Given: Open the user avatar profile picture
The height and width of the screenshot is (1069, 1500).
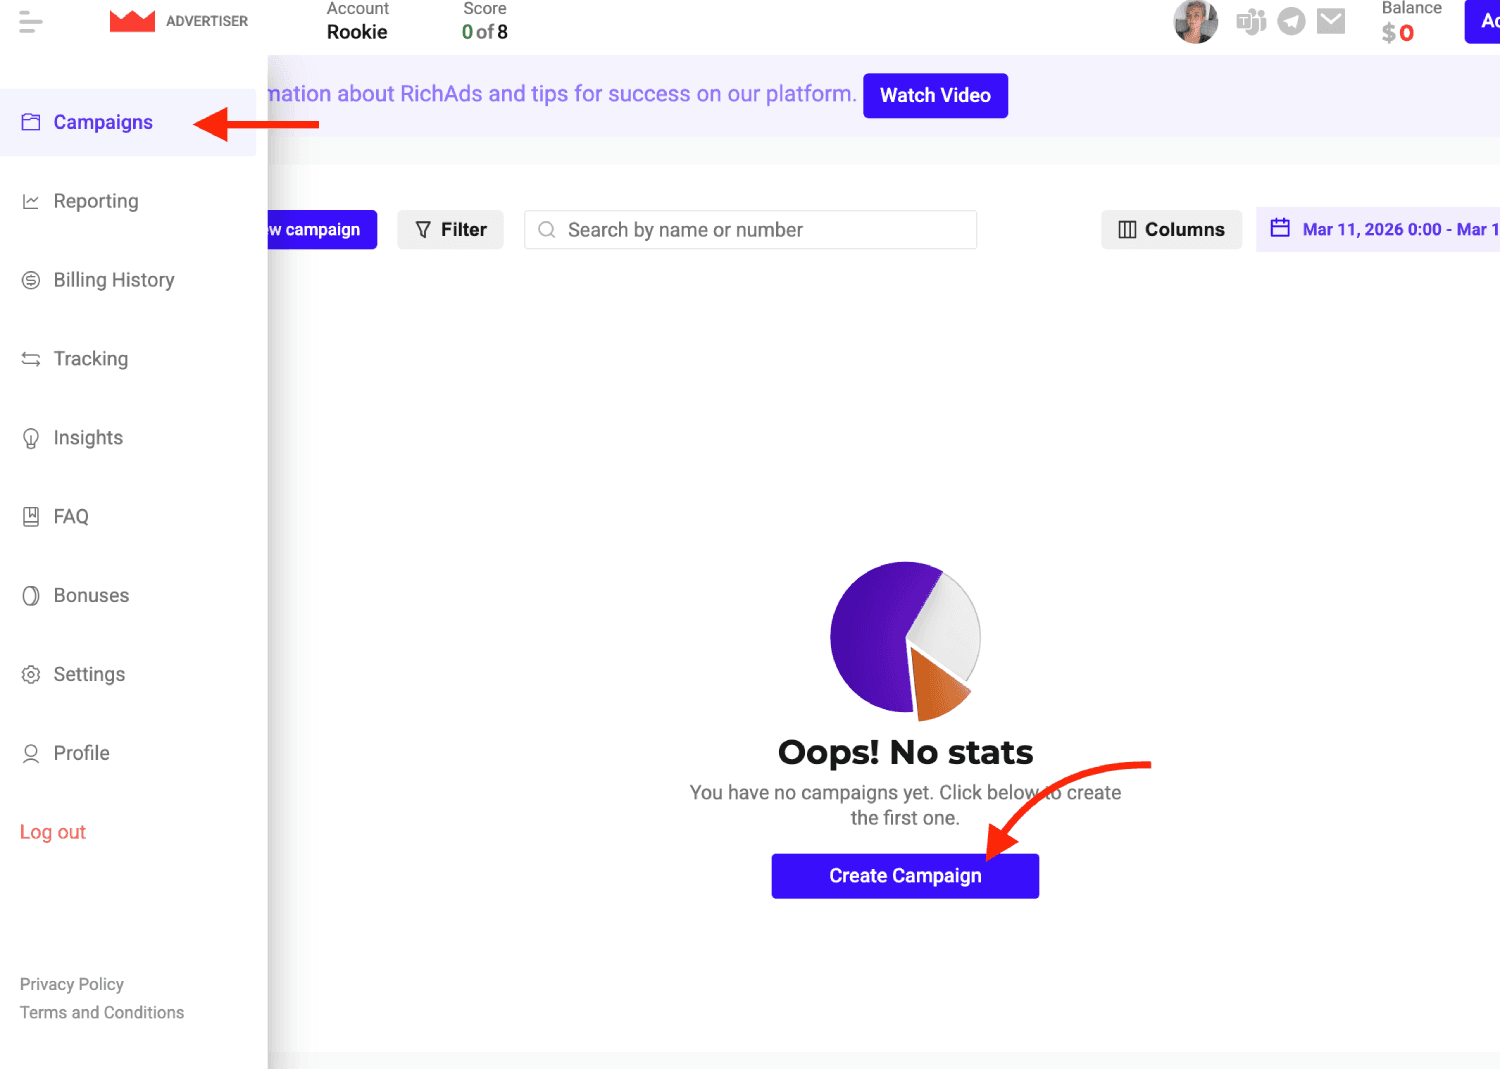Looking at the screenshot, I should [x=1195, y=21].
